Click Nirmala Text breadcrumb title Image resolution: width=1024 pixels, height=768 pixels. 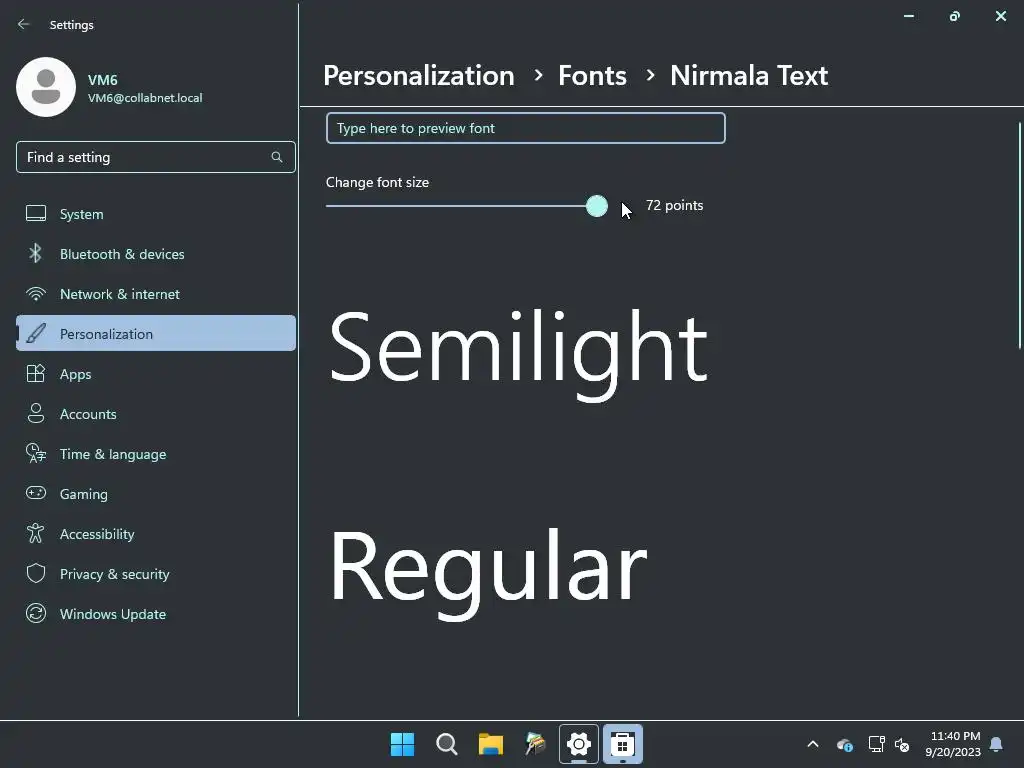(x=749, y=76)
